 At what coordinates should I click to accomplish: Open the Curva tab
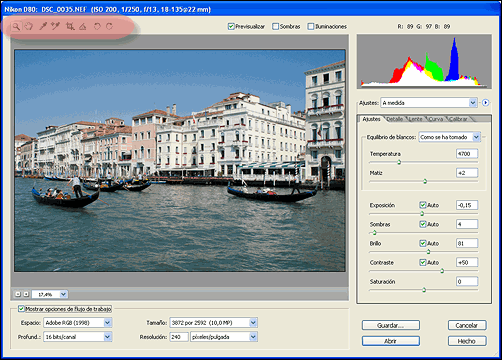pyautogui.click(x=436, y=119)
